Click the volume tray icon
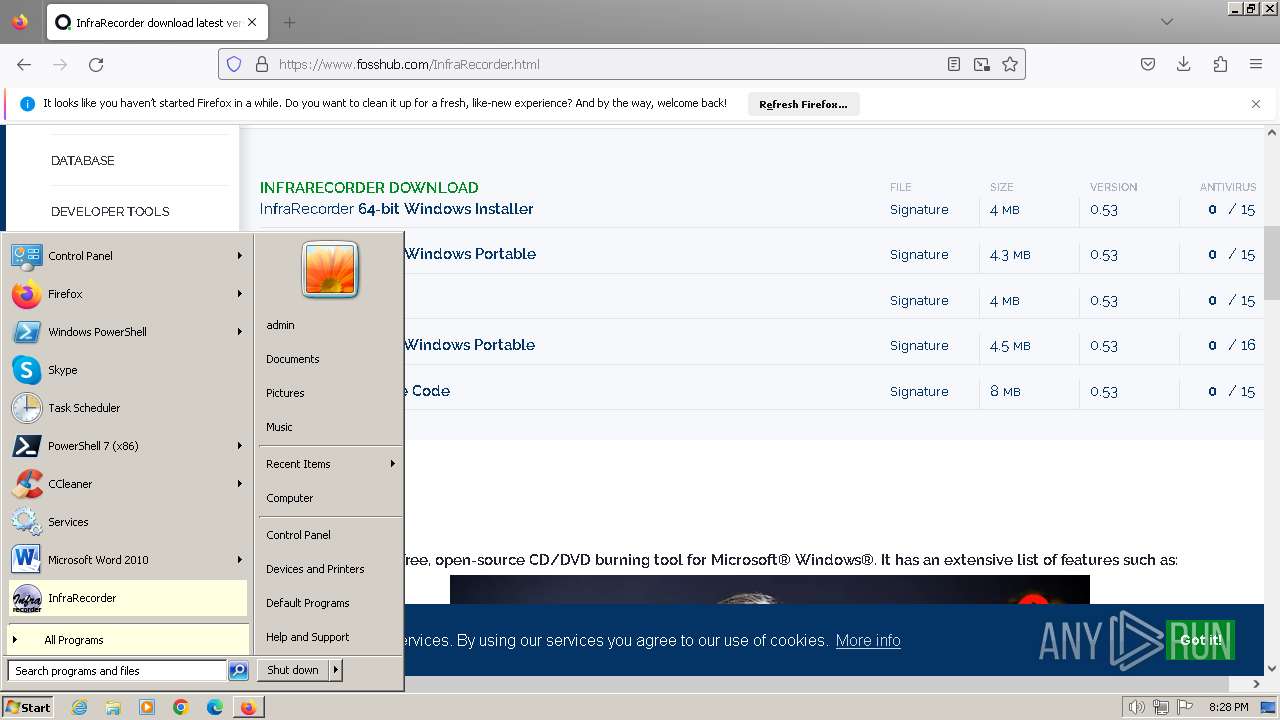 pyautogui.click(x=1136, y=707)
